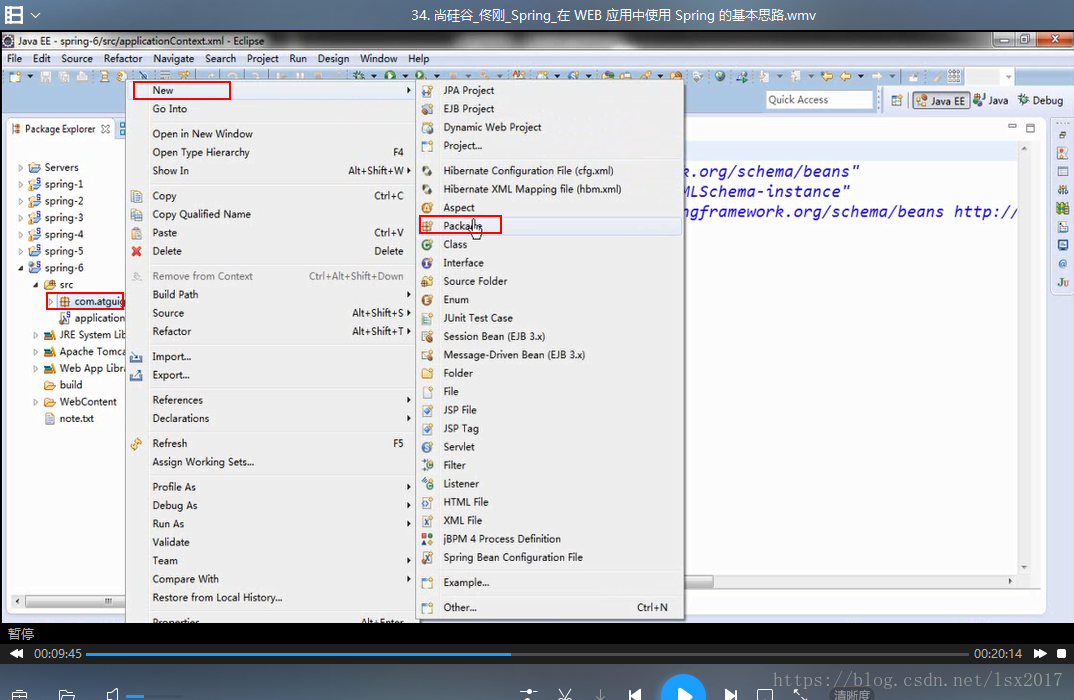Choose EJB Project in the submenu
The height and width of the screenshot is (700, 1074).
(x=469, y=109)
